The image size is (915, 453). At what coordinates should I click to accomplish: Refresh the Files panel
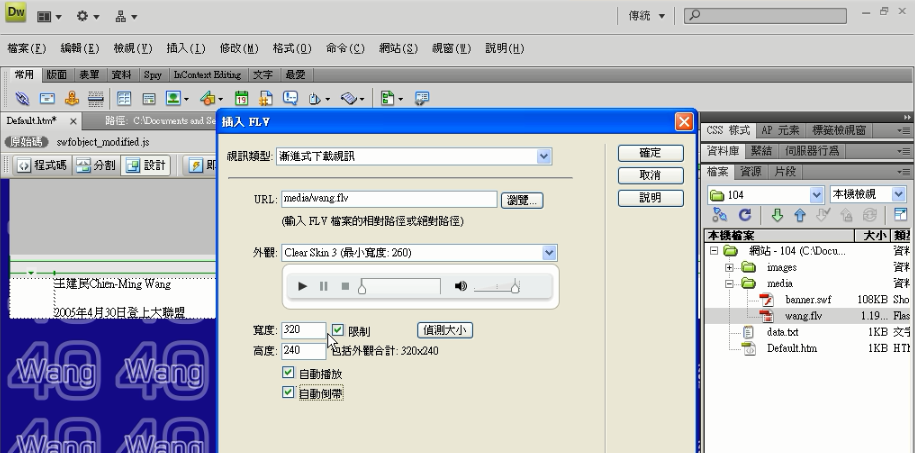pos(745,215)
